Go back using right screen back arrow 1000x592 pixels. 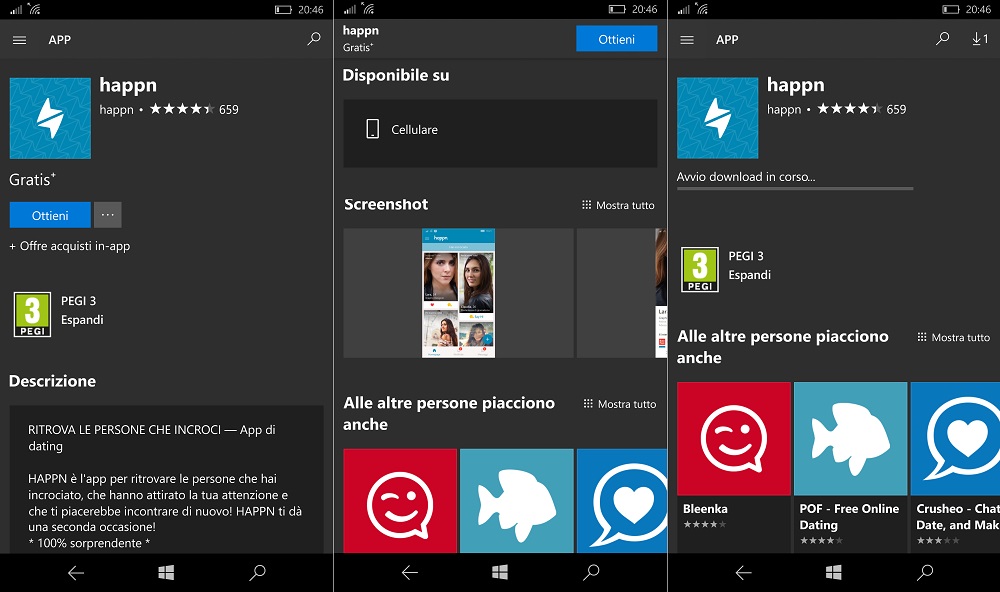click(x=744, y=573)
